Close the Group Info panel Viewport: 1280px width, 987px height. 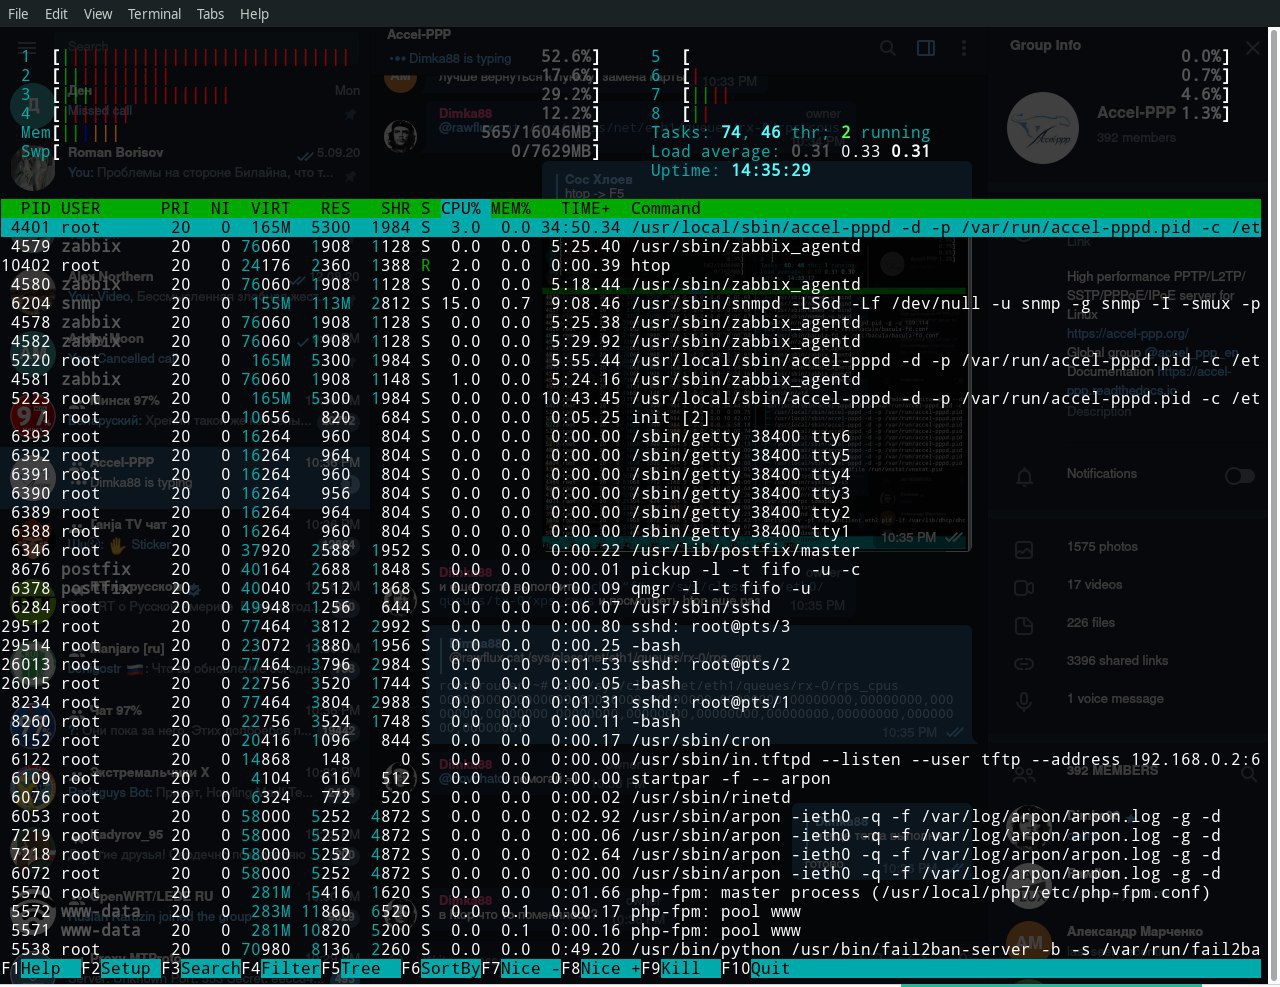point(1253,48)
